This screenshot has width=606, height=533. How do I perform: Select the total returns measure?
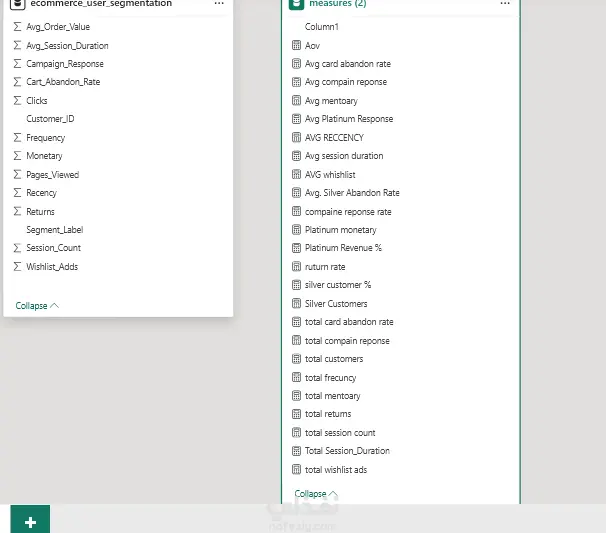pyautogui.click(x=328, y=414)
